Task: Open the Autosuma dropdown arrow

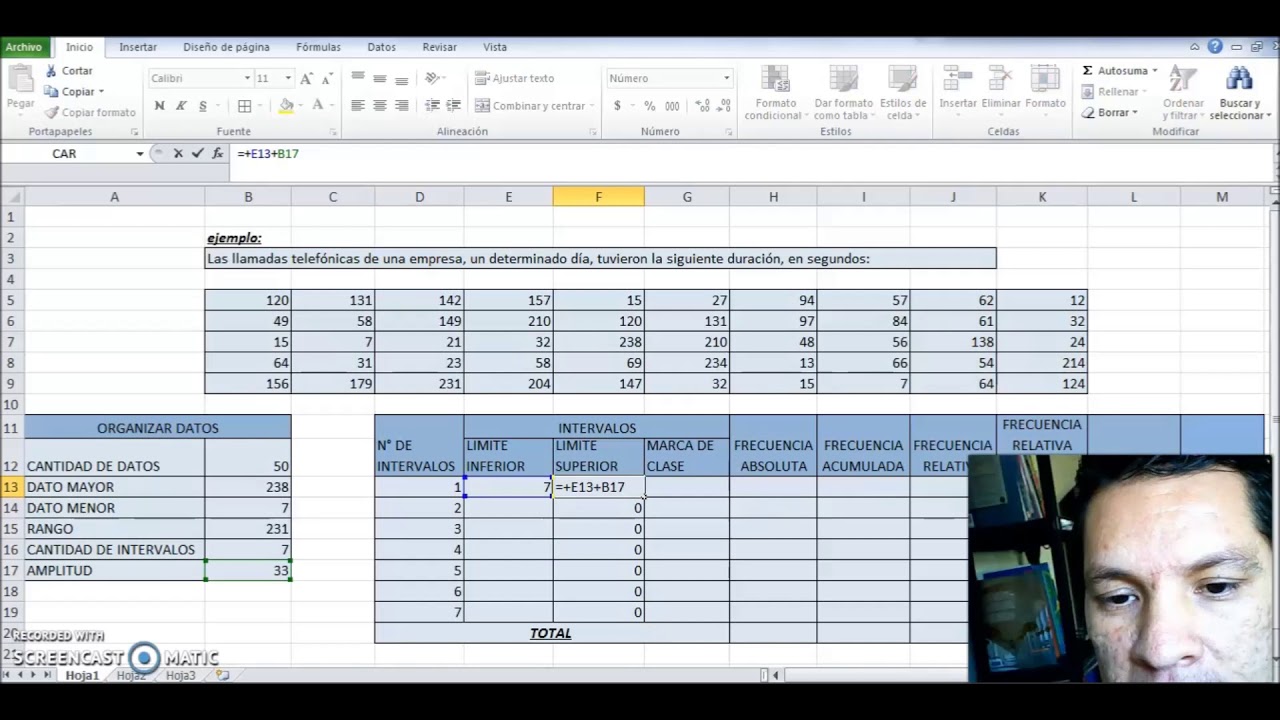Action: [x=1154, y=71]
